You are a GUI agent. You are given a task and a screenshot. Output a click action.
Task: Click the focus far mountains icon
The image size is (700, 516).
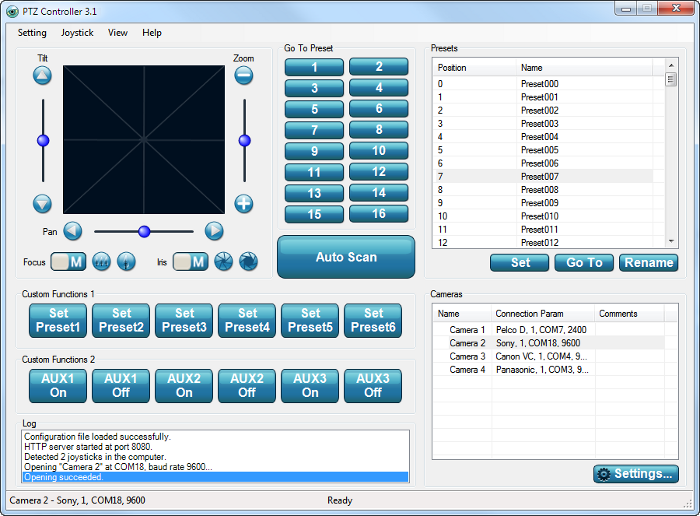click(x=101, y=262)
